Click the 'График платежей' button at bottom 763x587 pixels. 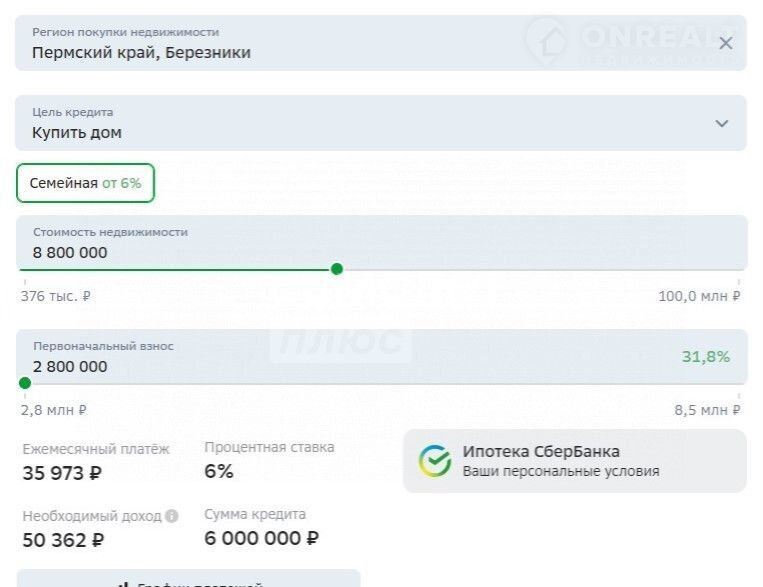[x=188, y=580]
